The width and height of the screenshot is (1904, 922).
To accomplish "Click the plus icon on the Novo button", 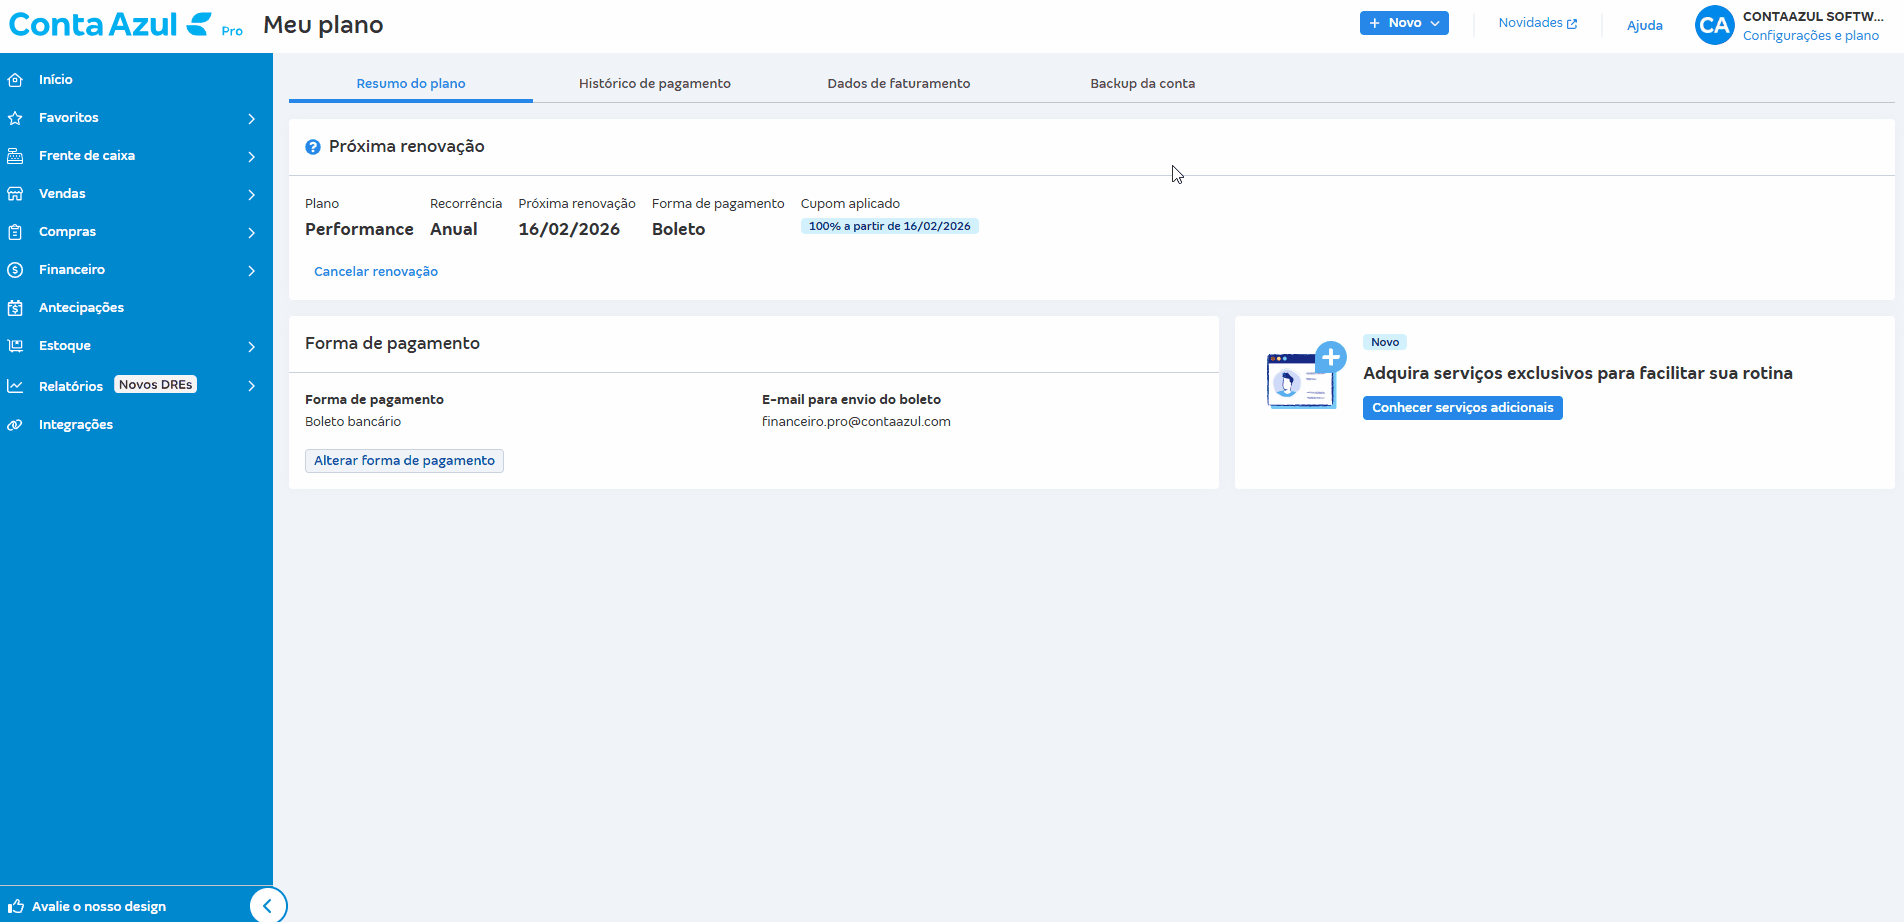I will tap(1375, 23).
